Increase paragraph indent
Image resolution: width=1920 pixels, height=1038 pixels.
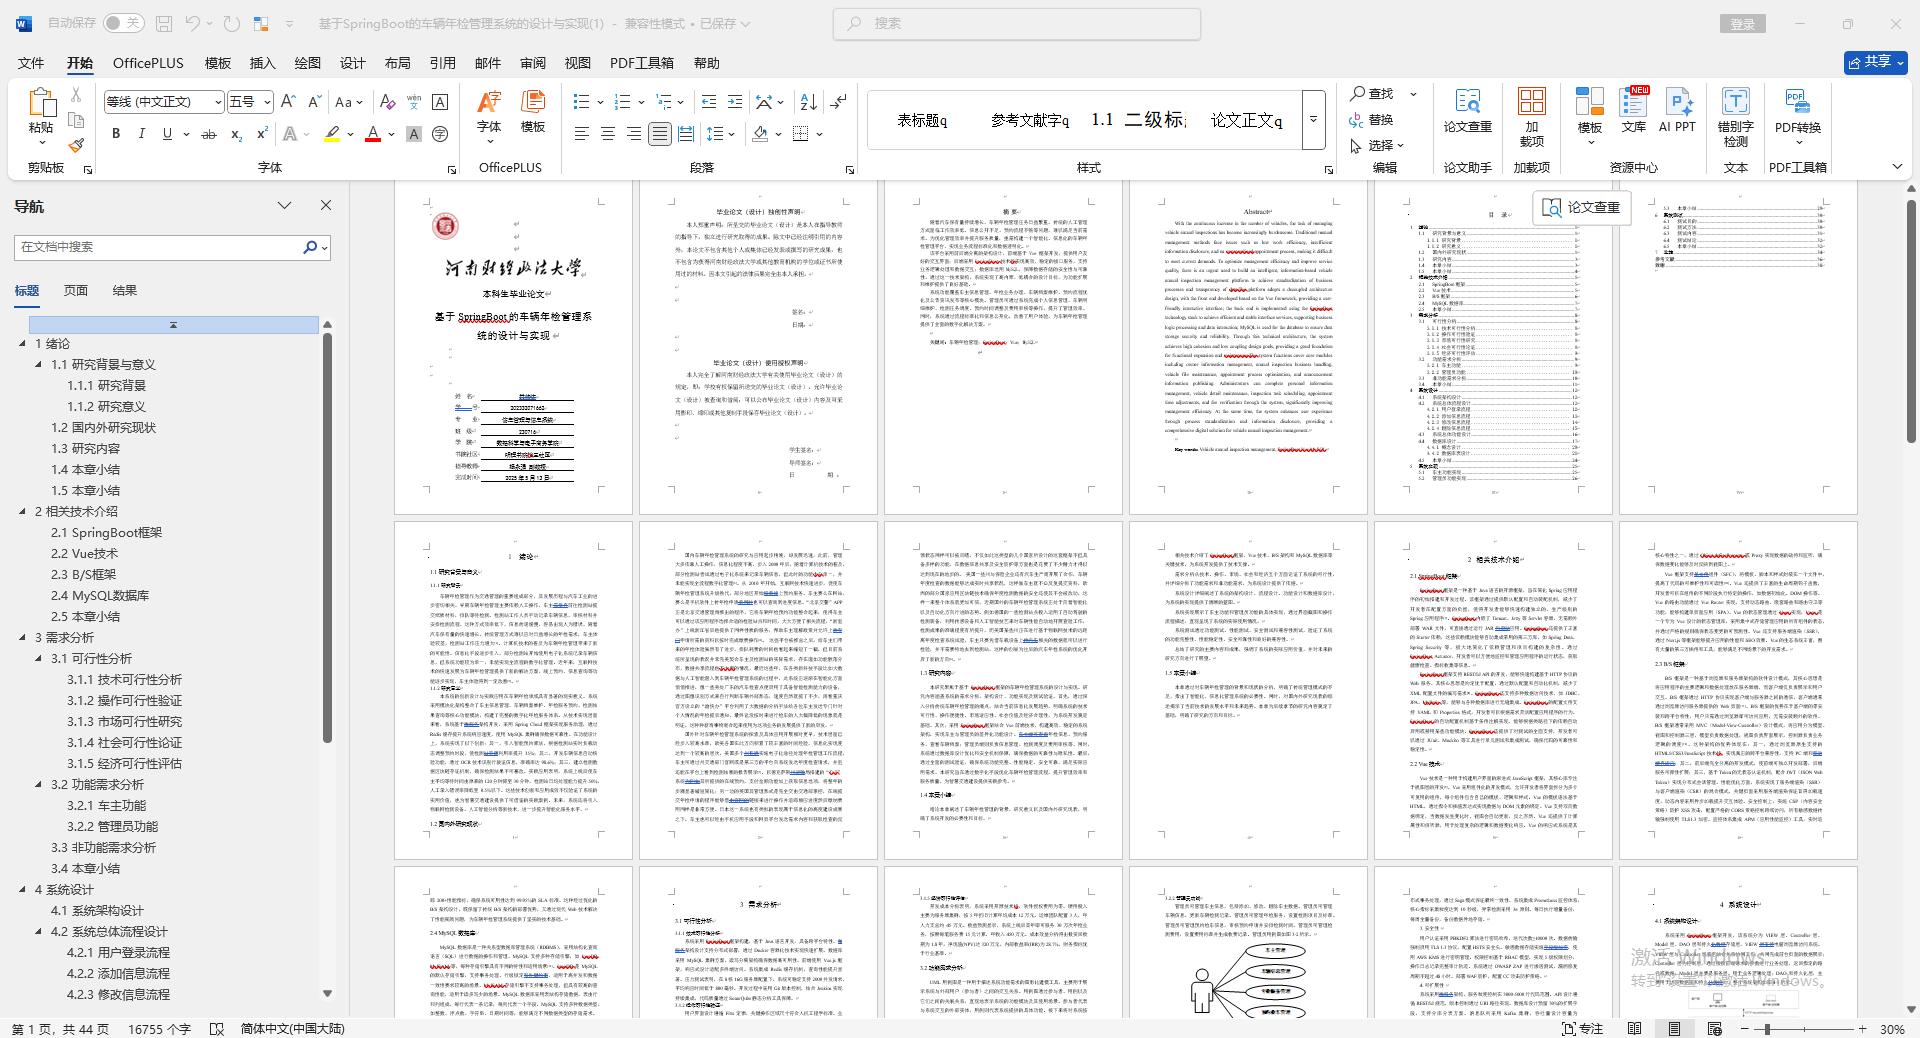tap(735, 102)
